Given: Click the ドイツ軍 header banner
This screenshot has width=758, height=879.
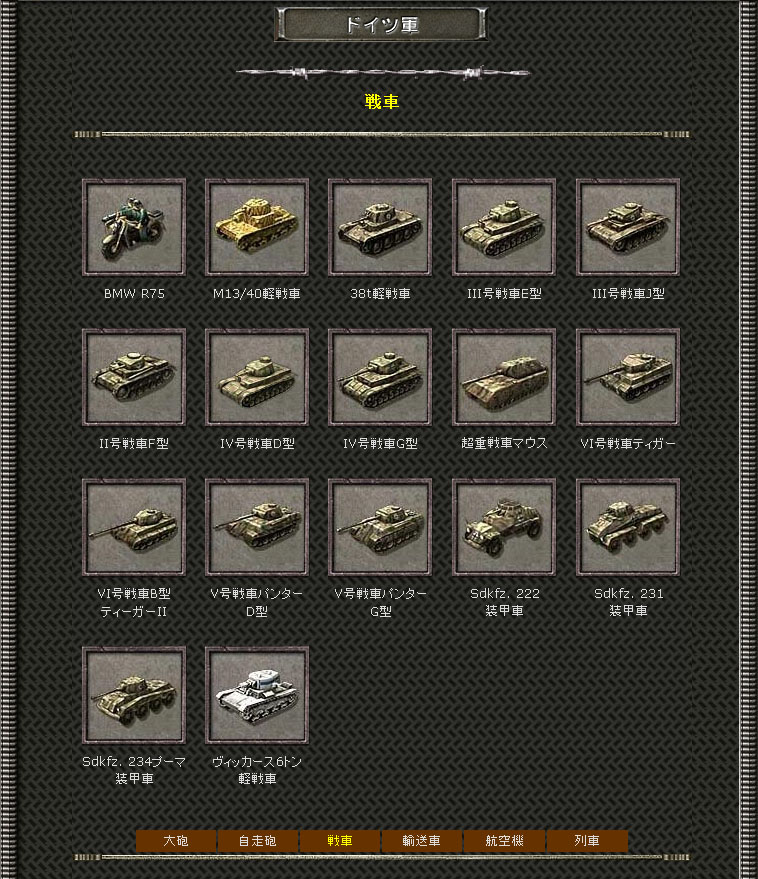Looking at the screenshot, I should point(381,25).
